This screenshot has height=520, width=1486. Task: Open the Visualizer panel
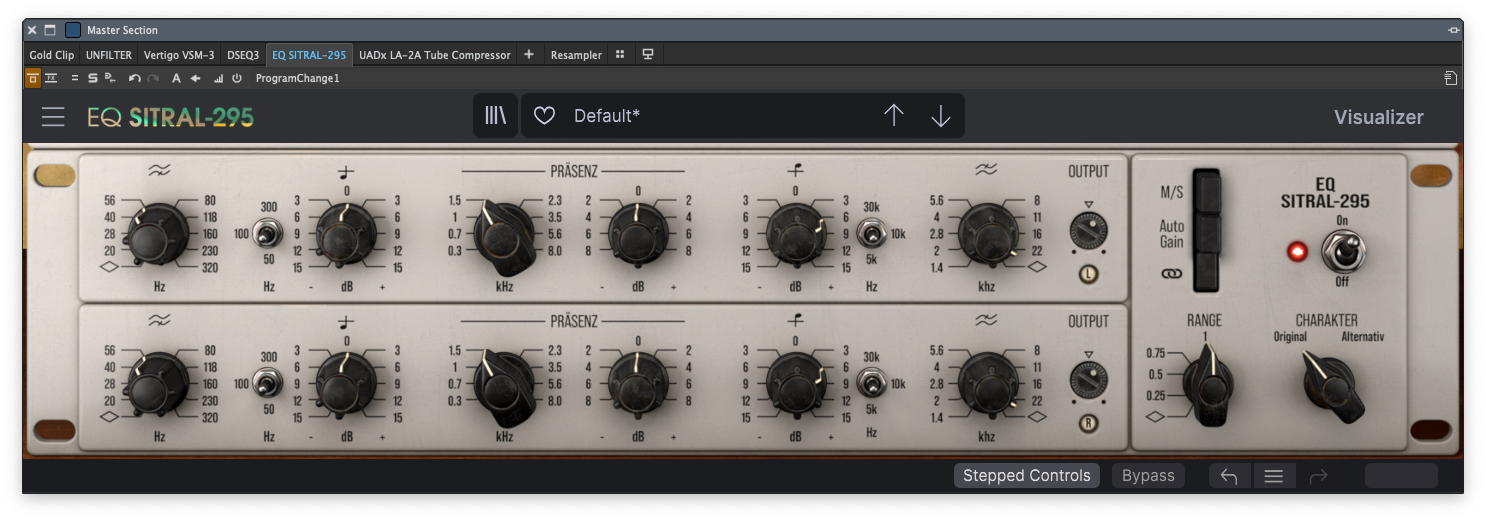[x=1378, y=117]
